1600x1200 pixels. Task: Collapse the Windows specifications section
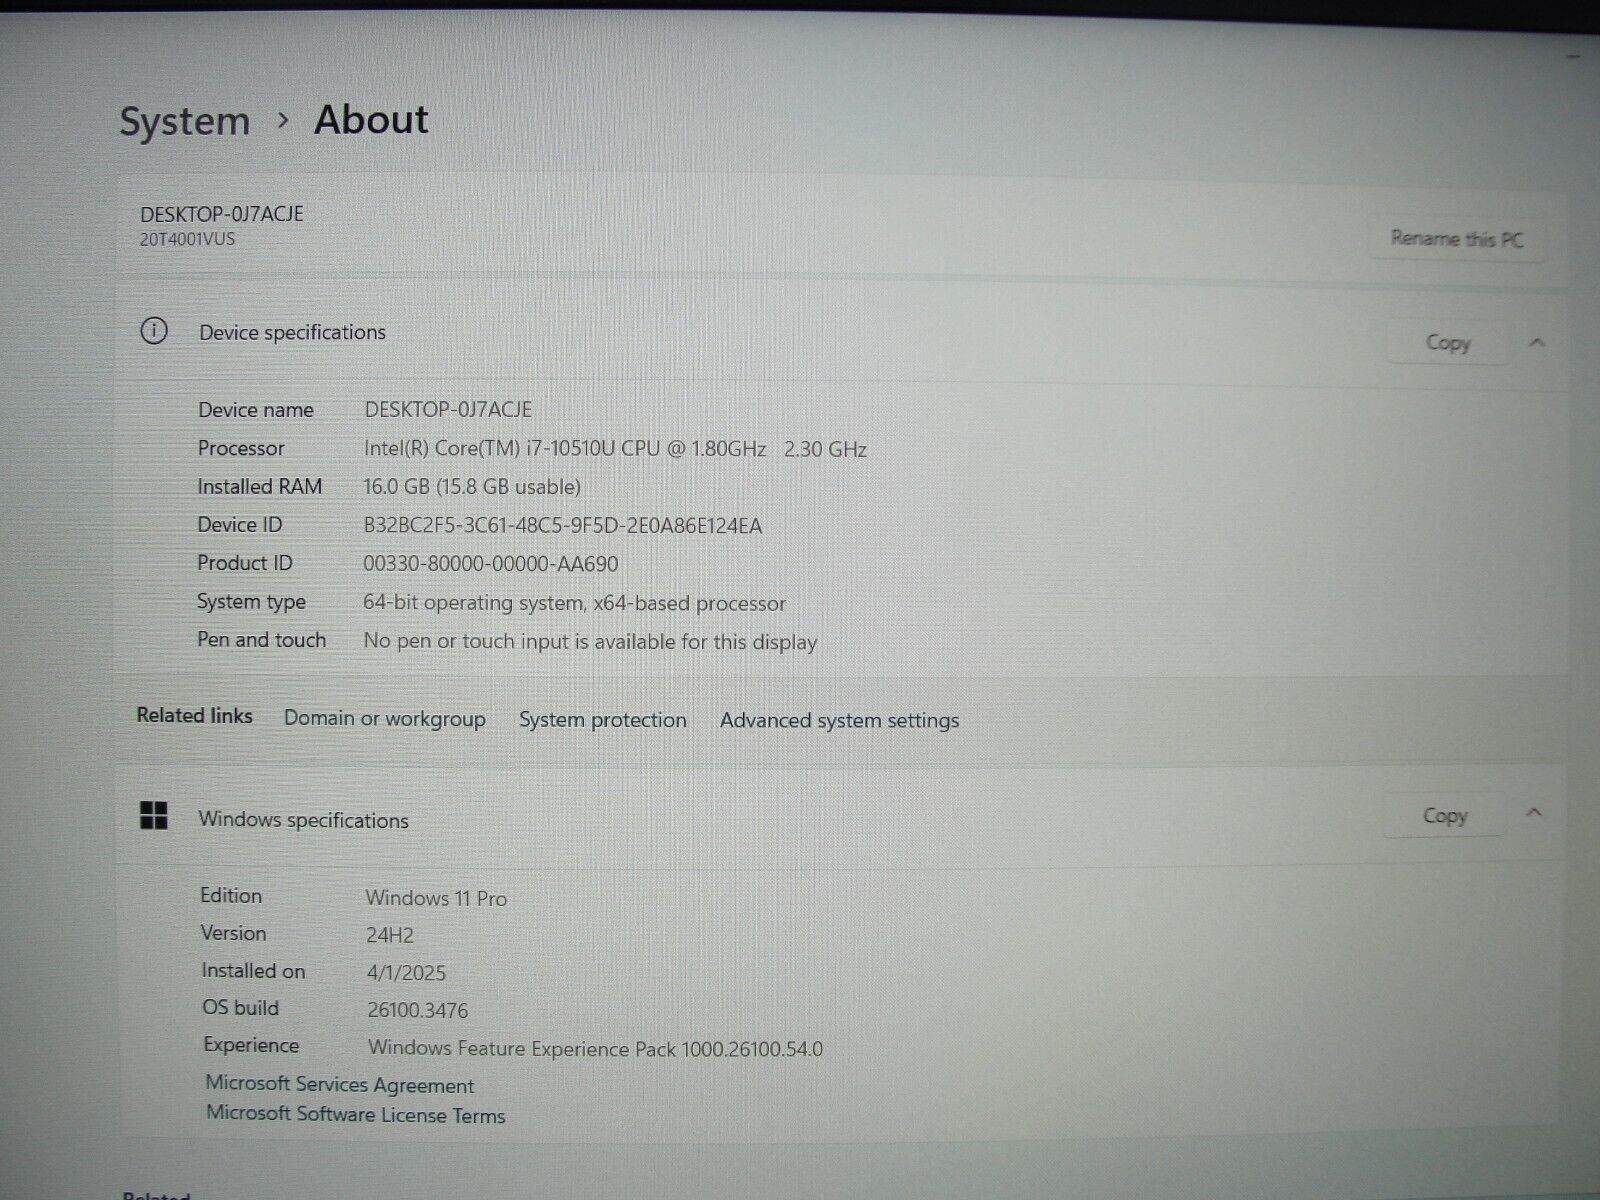pos(1535,814)
